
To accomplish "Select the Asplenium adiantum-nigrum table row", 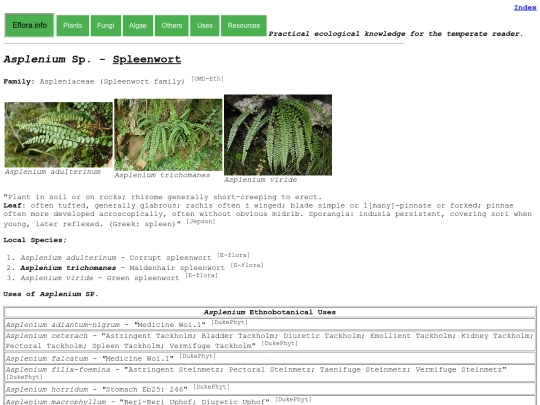I will 270,324.
